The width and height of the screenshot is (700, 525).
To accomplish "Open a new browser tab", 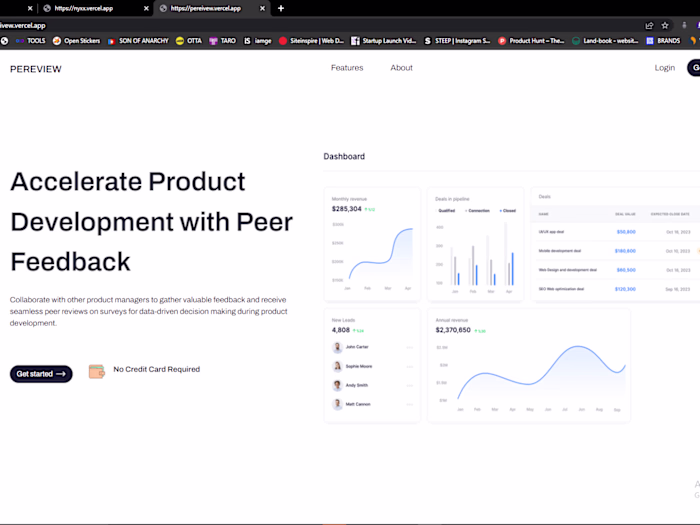I will (x=281, y=8).
